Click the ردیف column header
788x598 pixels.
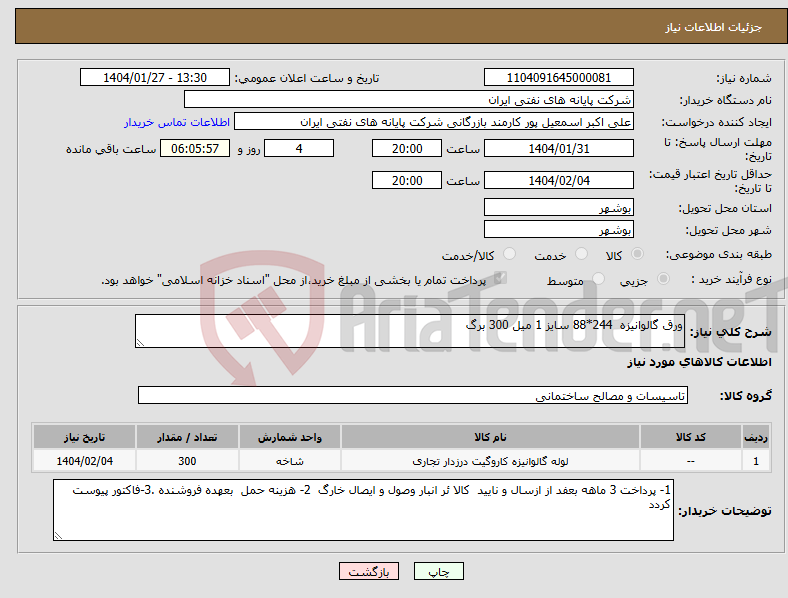tap(756, 437)
